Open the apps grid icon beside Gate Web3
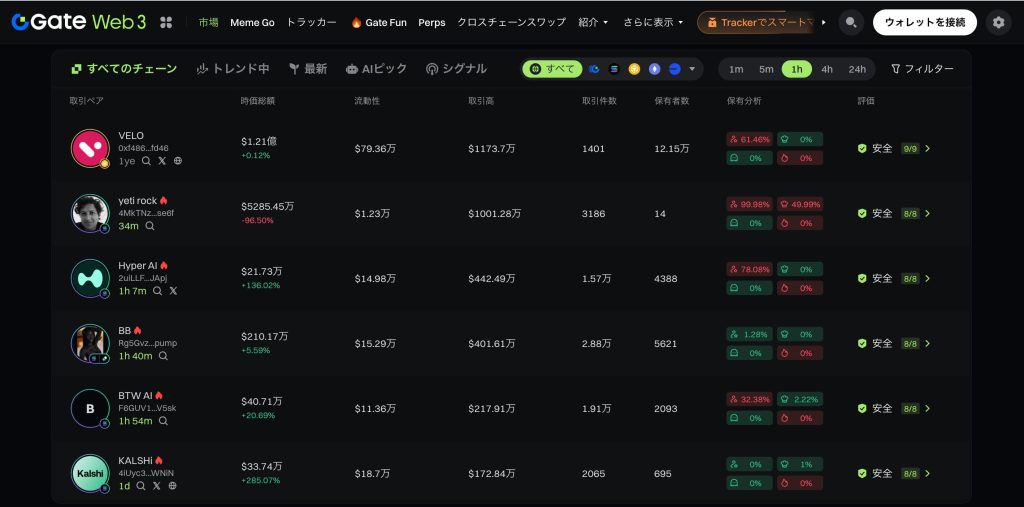Image resolution: width=1024 pixels, height=507 pixels. [x=166, y=22]
